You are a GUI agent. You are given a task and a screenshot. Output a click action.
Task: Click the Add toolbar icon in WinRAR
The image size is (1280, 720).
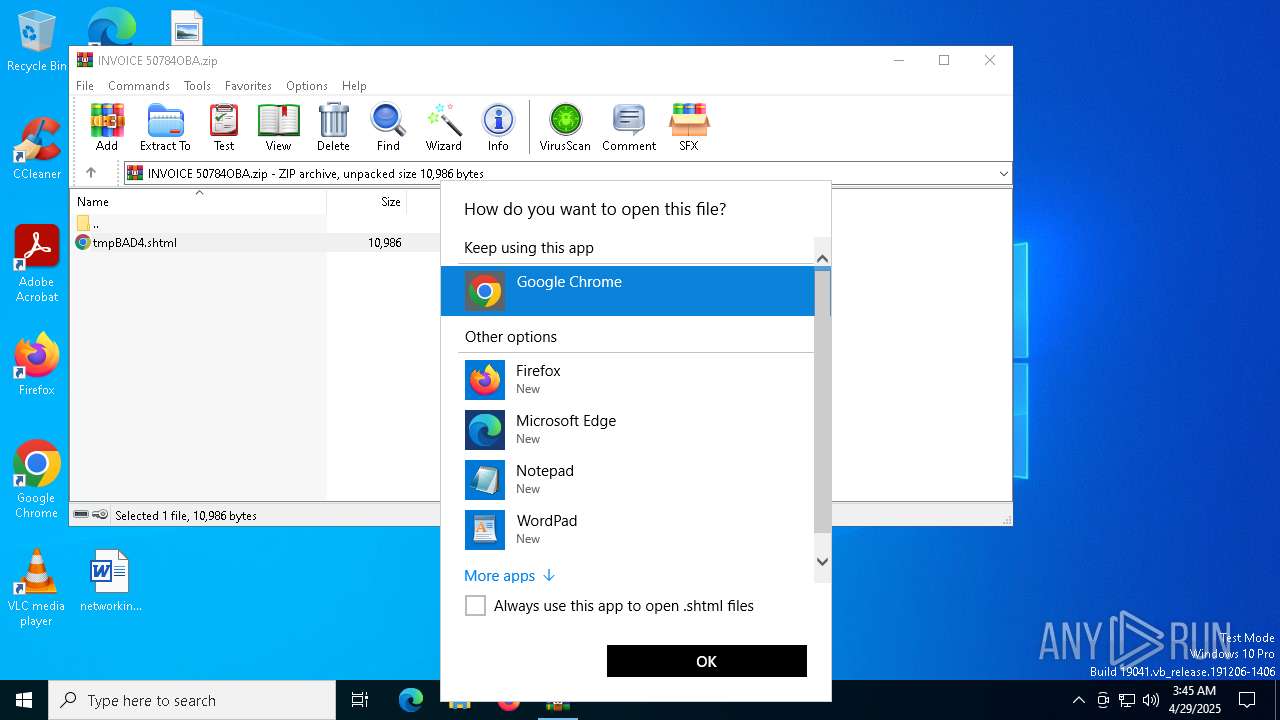pyautogui.click(x=107, y=127)
